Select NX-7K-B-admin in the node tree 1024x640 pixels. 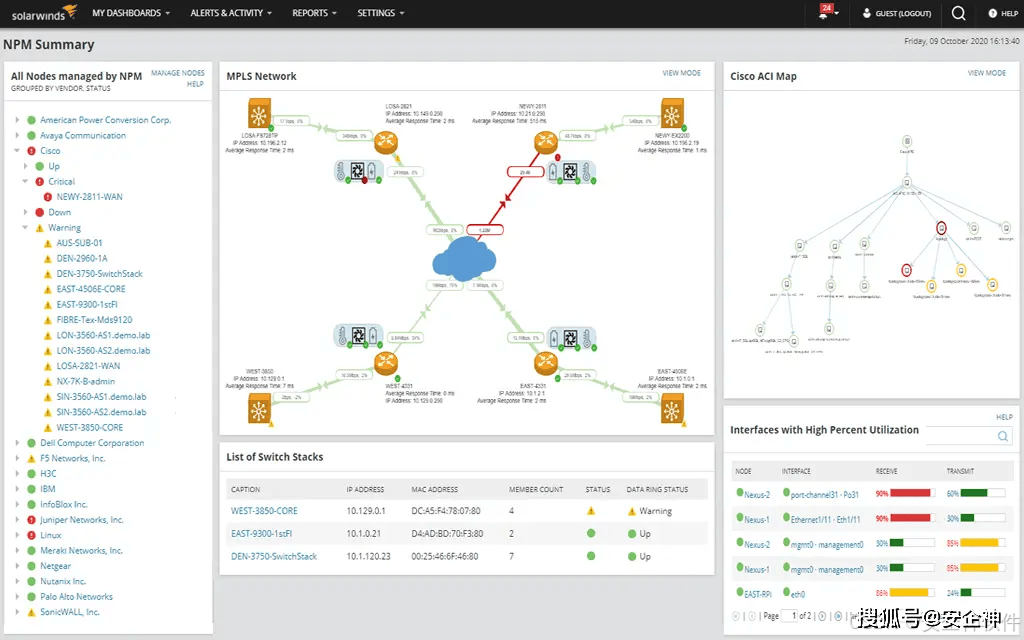(x=86, y=381)
